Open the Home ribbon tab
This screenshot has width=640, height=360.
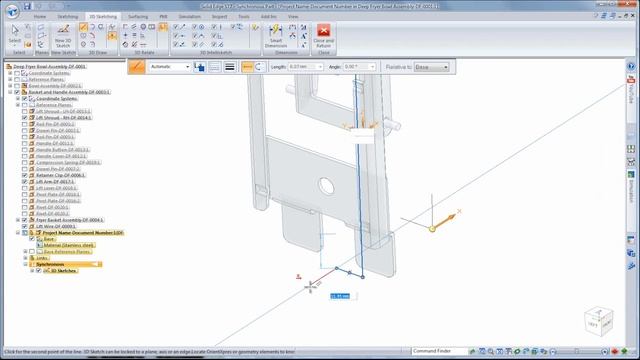(40, 17)
